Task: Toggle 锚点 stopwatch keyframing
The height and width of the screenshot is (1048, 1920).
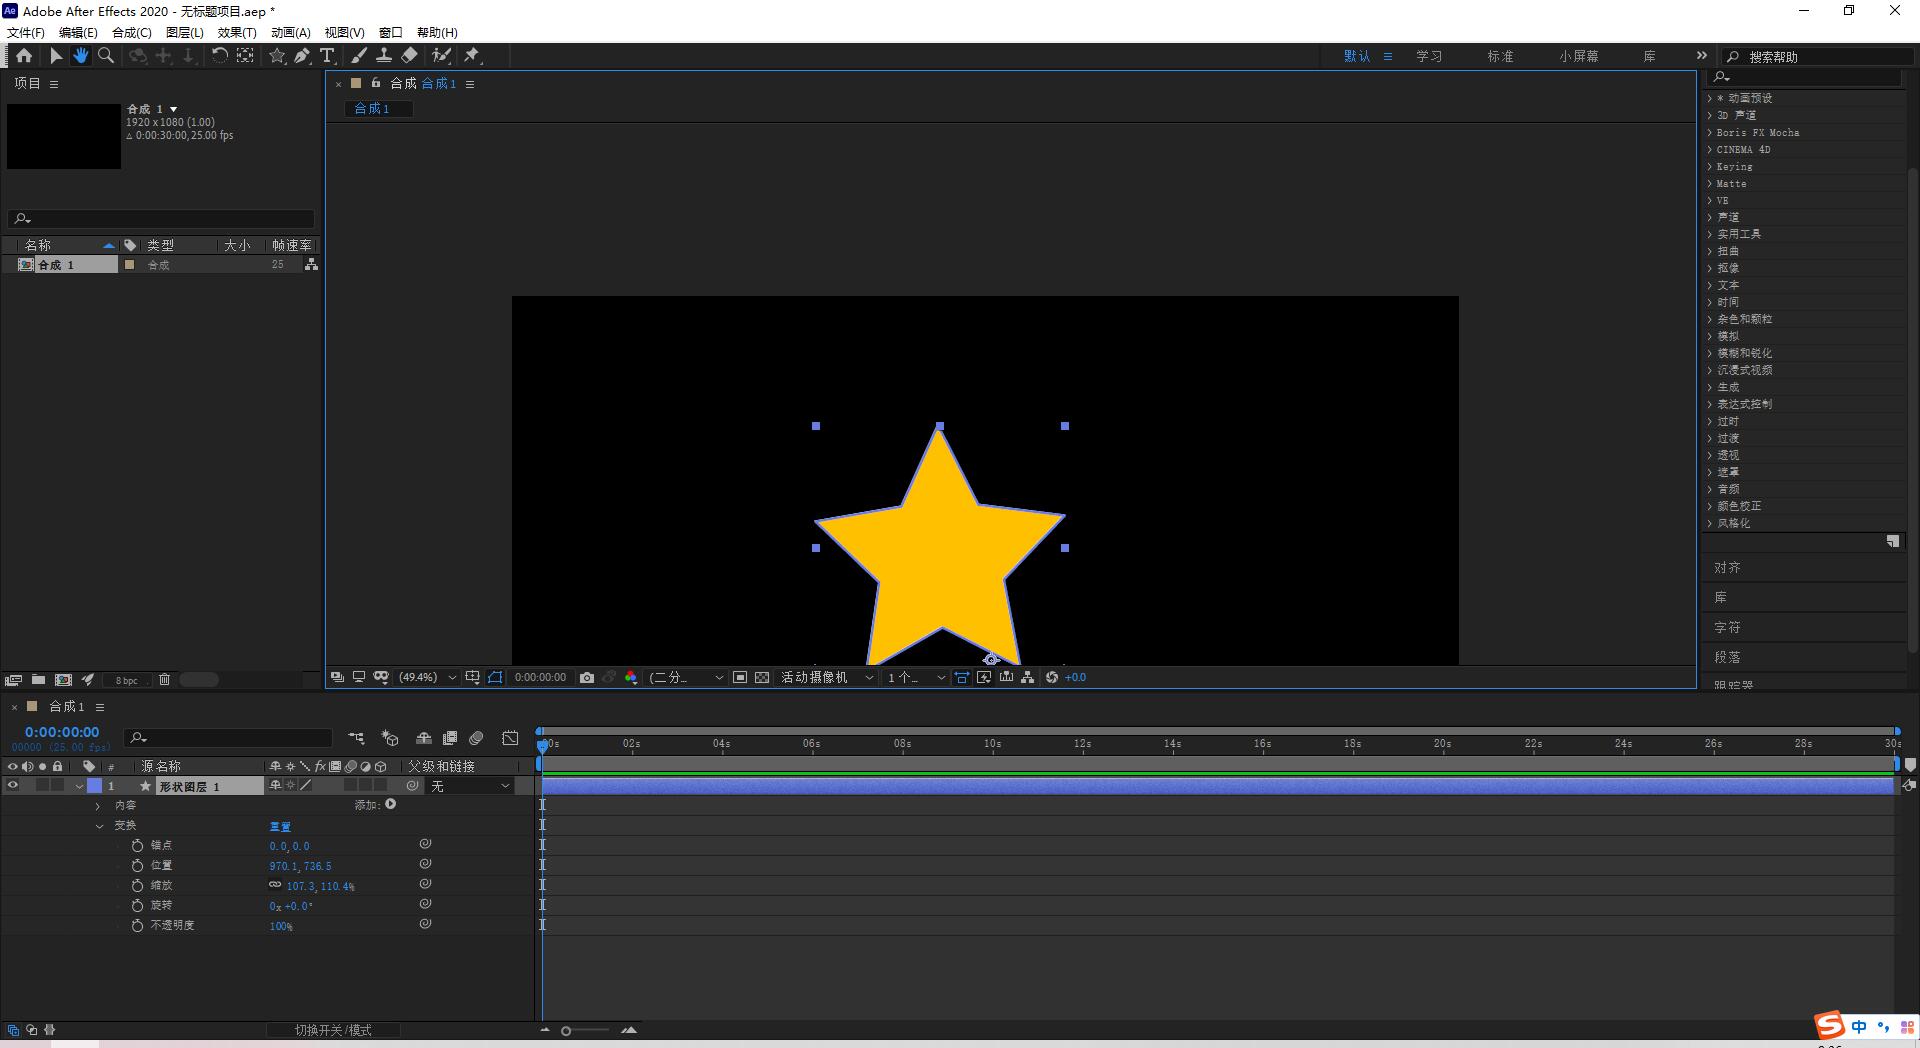Action: point(137,846)
